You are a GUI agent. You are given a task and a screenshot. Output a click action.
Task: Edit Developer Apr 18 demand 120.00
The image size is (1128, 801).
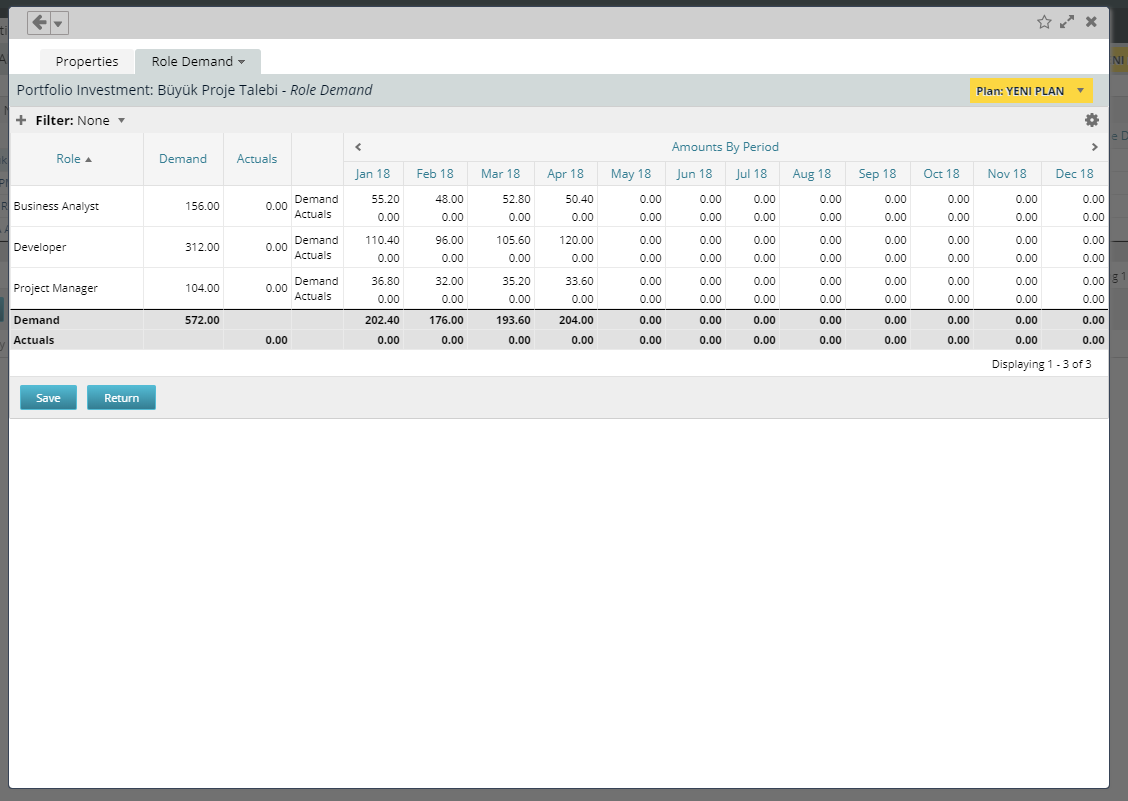576,240
